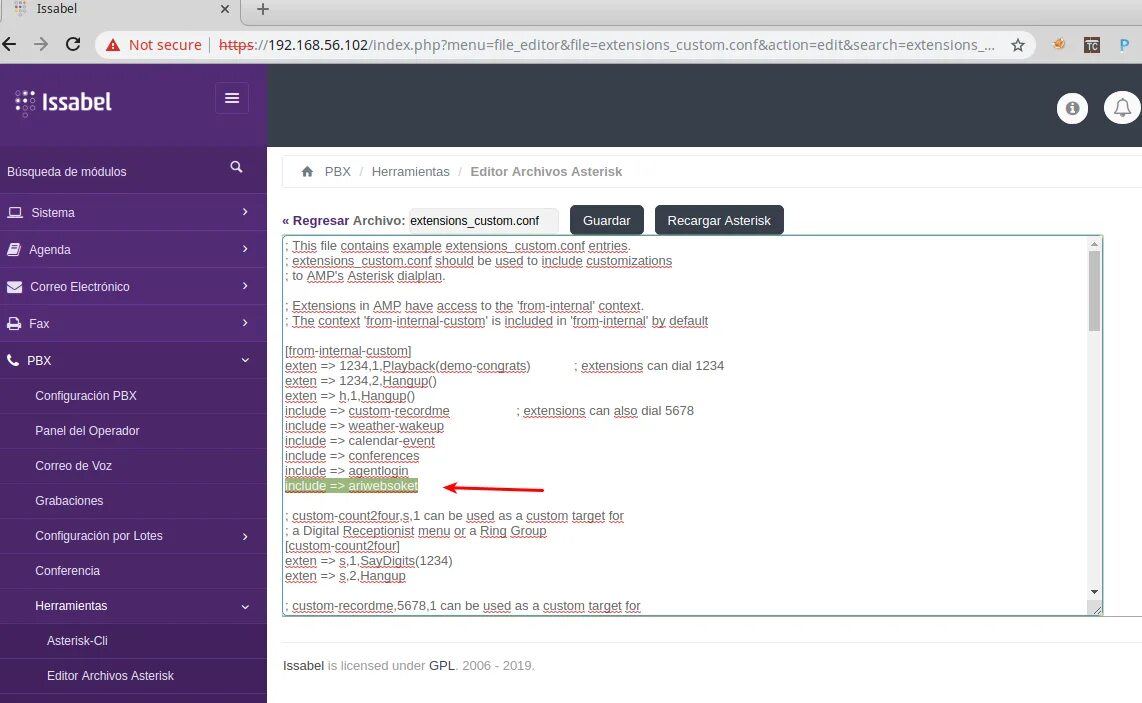Click editor scrollbar down arrow
This screenshot has width=1142, height=703.
coord(1094,592)
